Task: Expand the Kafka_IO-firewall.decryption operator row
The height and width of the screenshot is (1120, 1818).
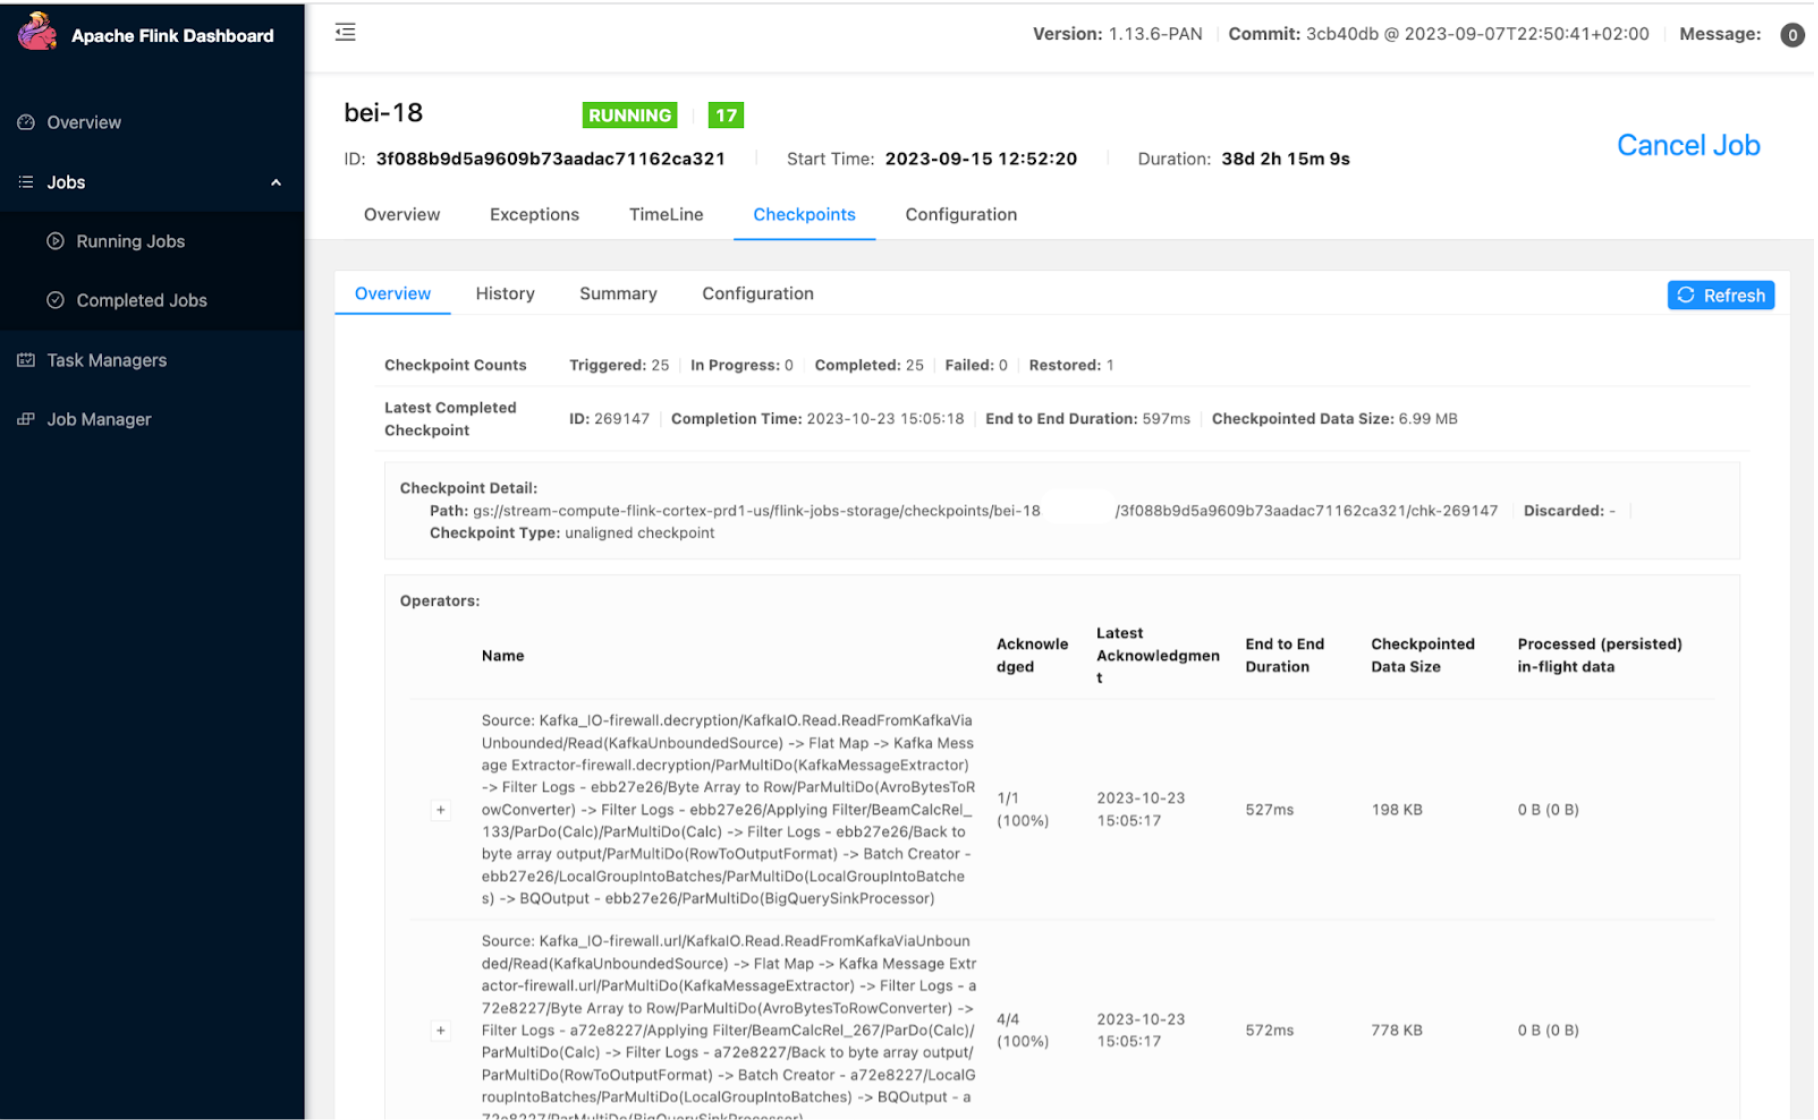Action: [x=442, y=810]
